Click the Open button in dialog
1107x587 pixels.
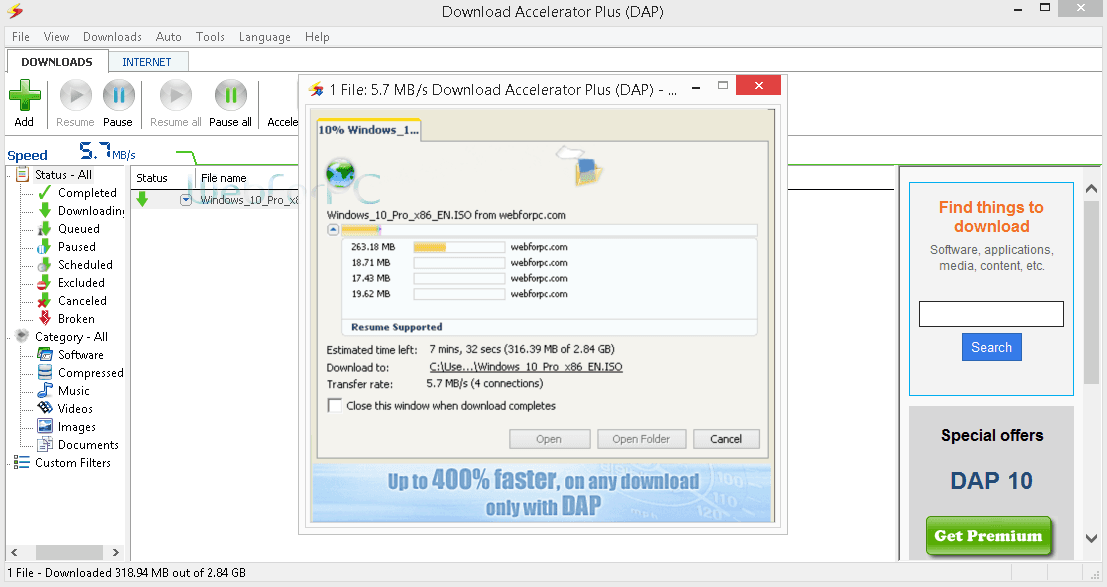549,439
